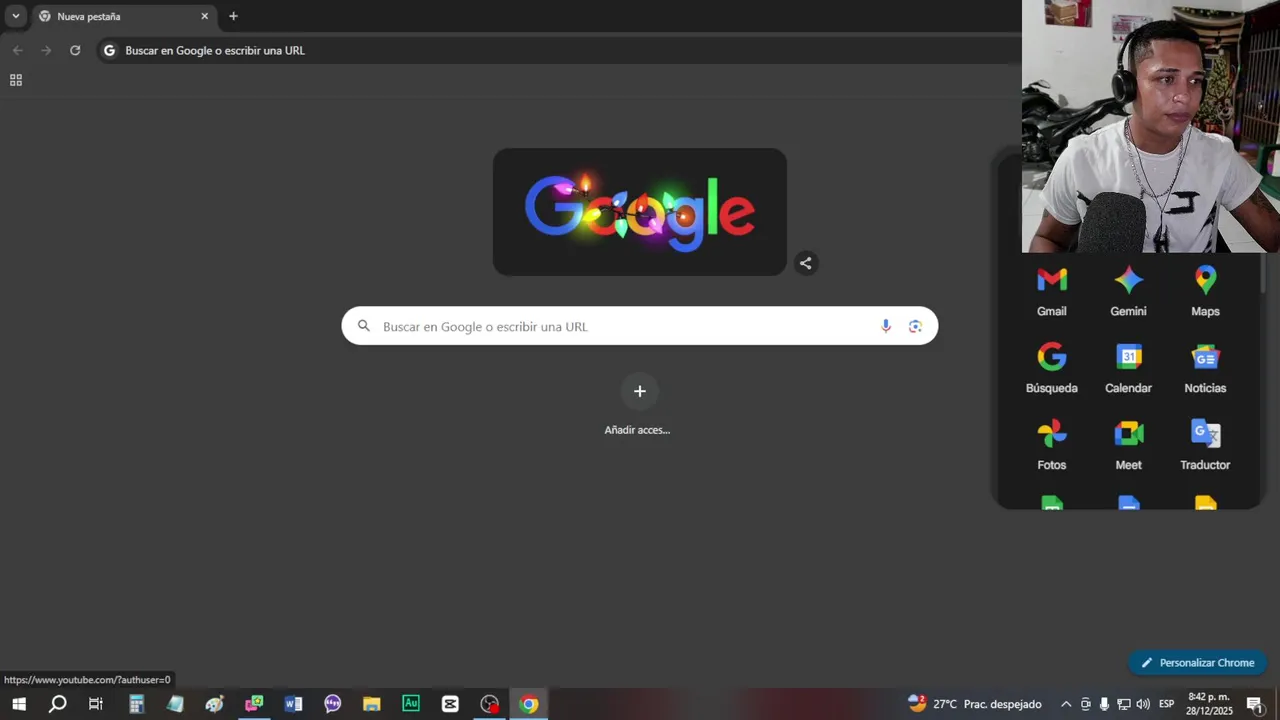The width and height of the screenshot is (1280, 720).
Task: Open Búsqueda in the Google apps panel
Action: point(1051,368)
